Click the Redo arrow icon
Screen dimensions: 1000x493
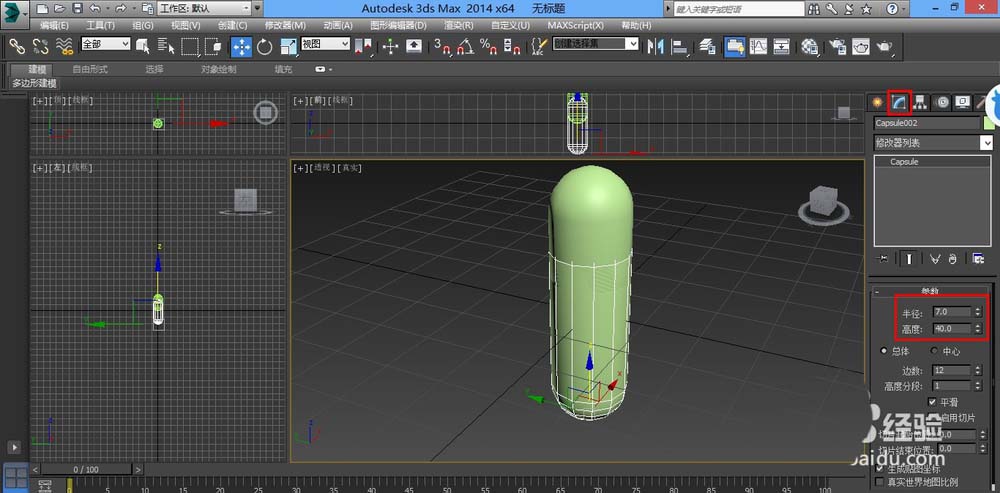(121, 9)
